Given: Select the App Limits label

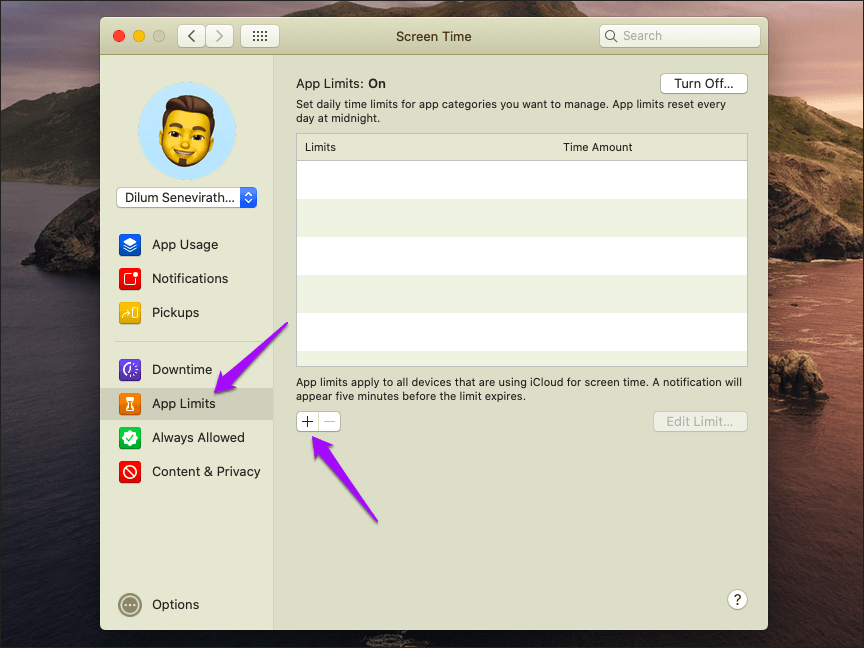Looking at the screenshot, I should pyautogui.click(x=183, y=404).
